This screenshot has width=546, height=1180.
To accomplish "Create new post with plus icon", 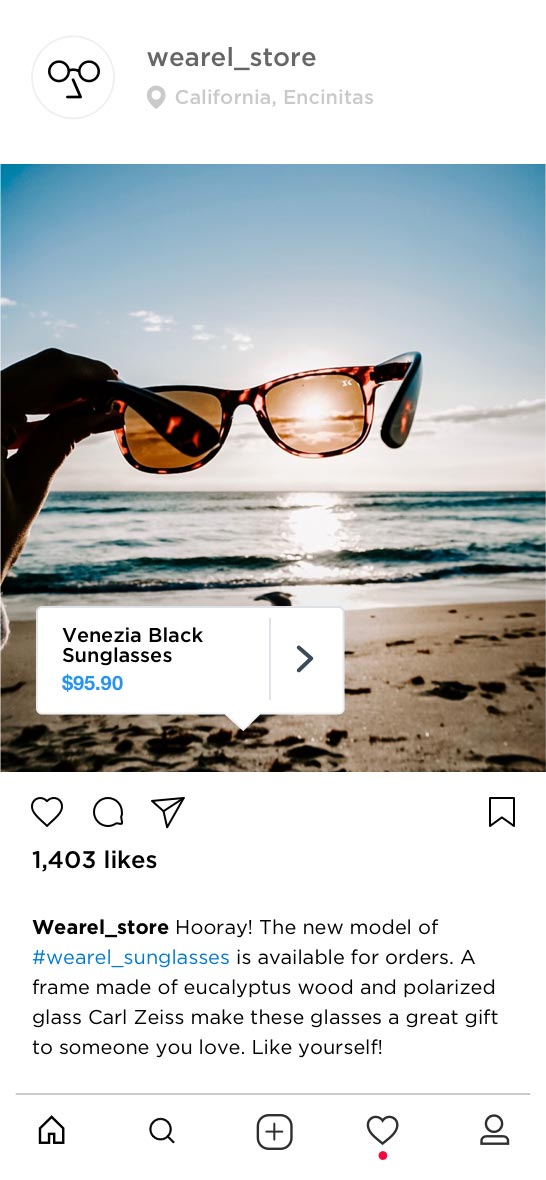I will tap(275, 1132).
